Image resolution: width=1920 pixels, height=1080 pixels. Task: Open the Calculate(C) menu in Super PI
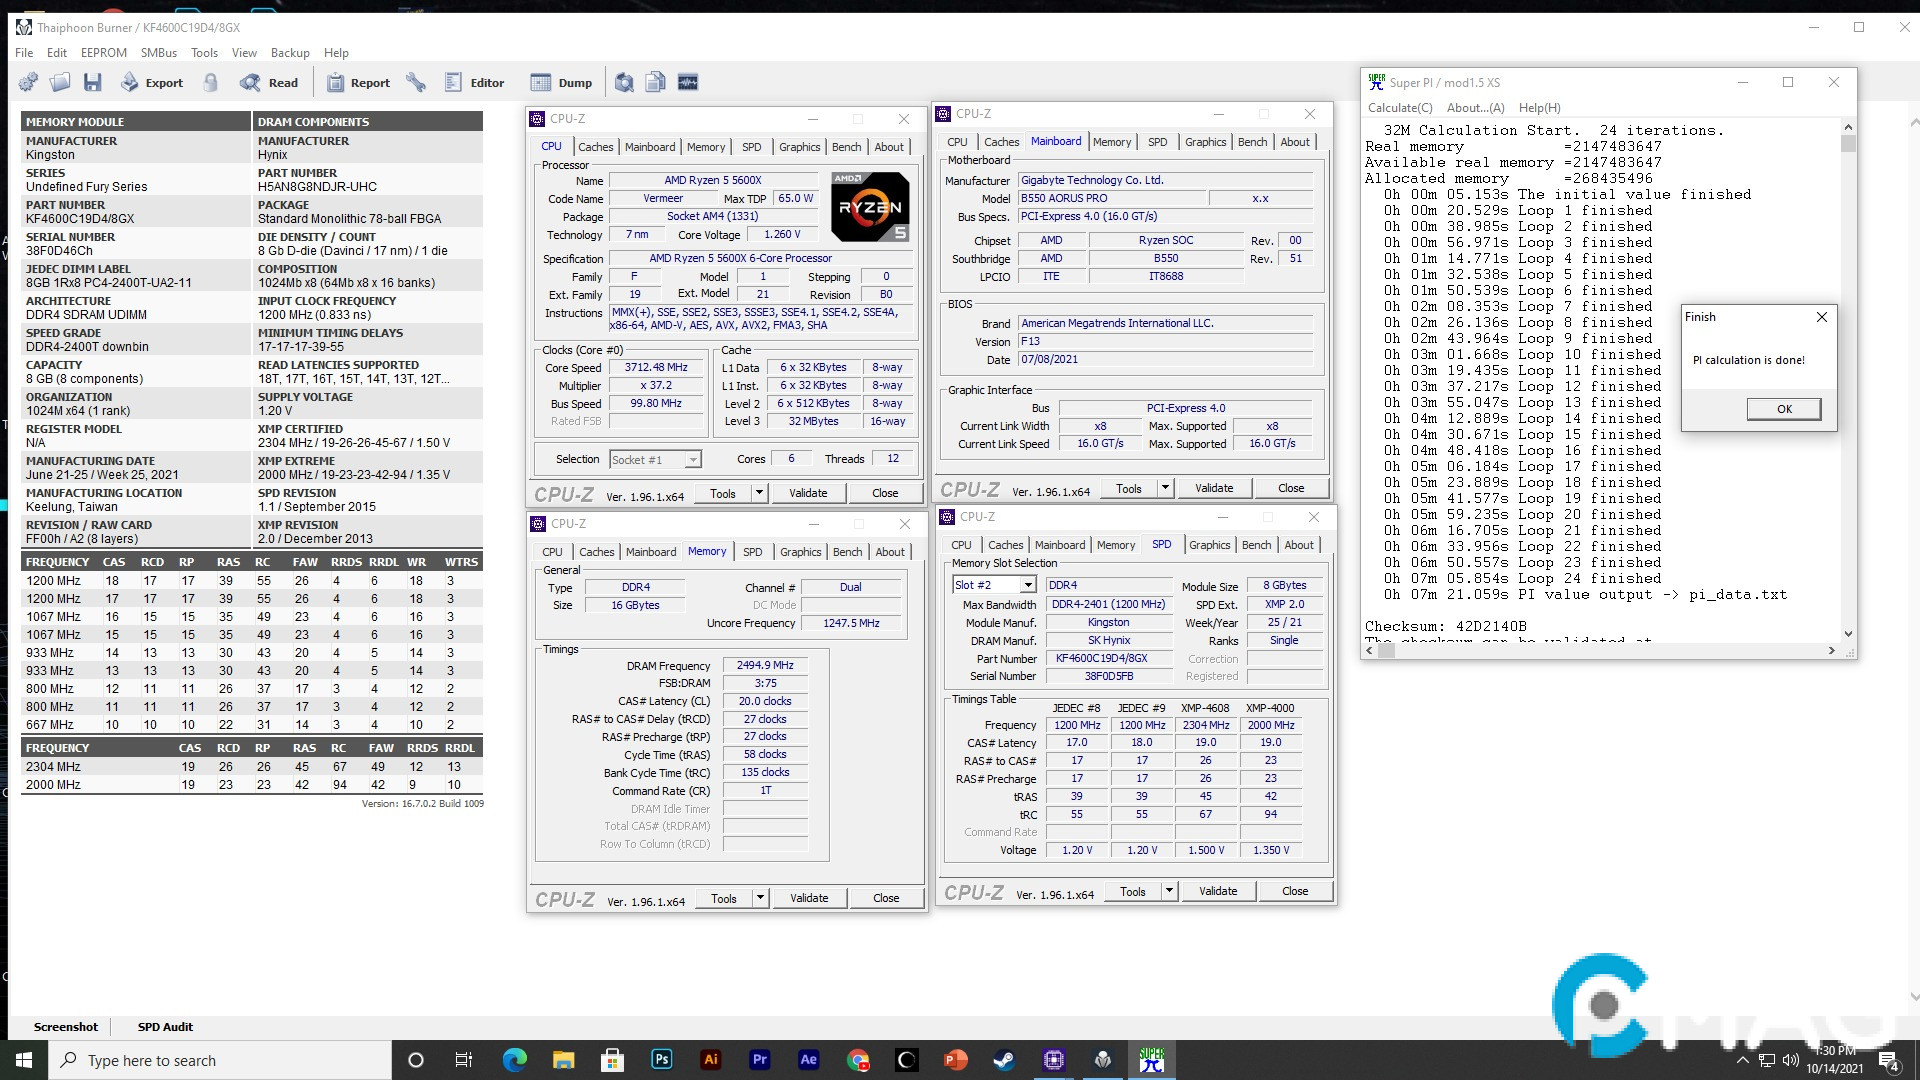click(x=1399, y=108)
